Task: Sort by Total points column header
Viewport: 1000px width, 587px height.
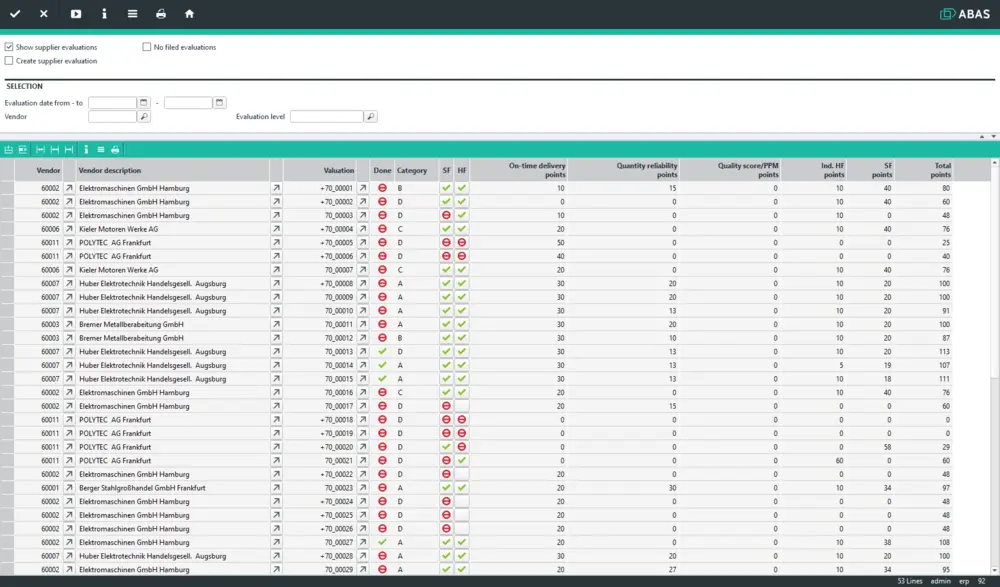Action: click(923, 170)
